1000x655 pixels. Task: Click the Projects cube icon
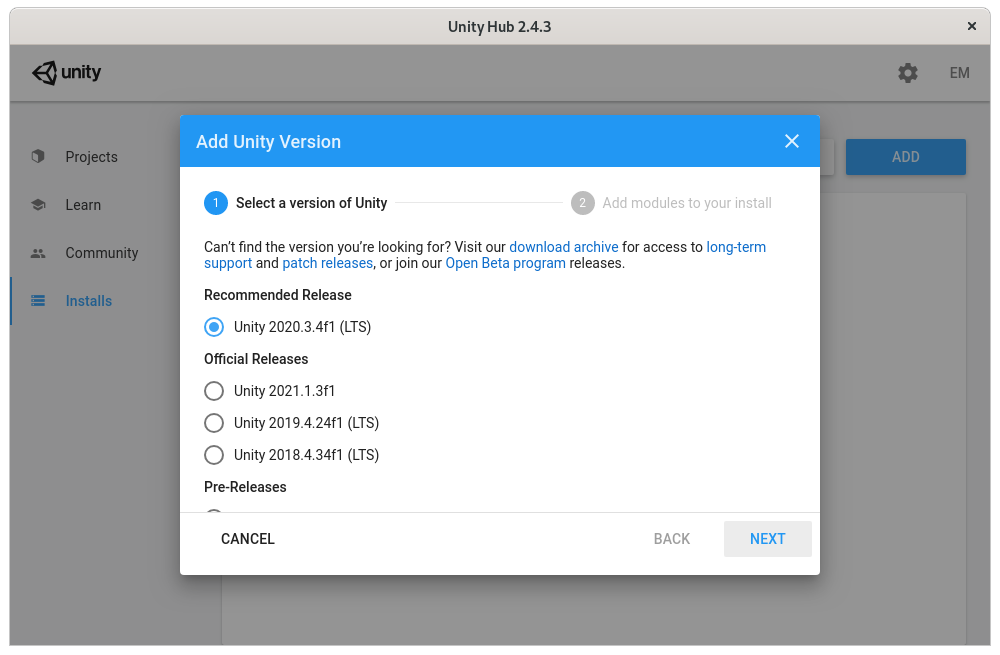(x=38, y=156)
